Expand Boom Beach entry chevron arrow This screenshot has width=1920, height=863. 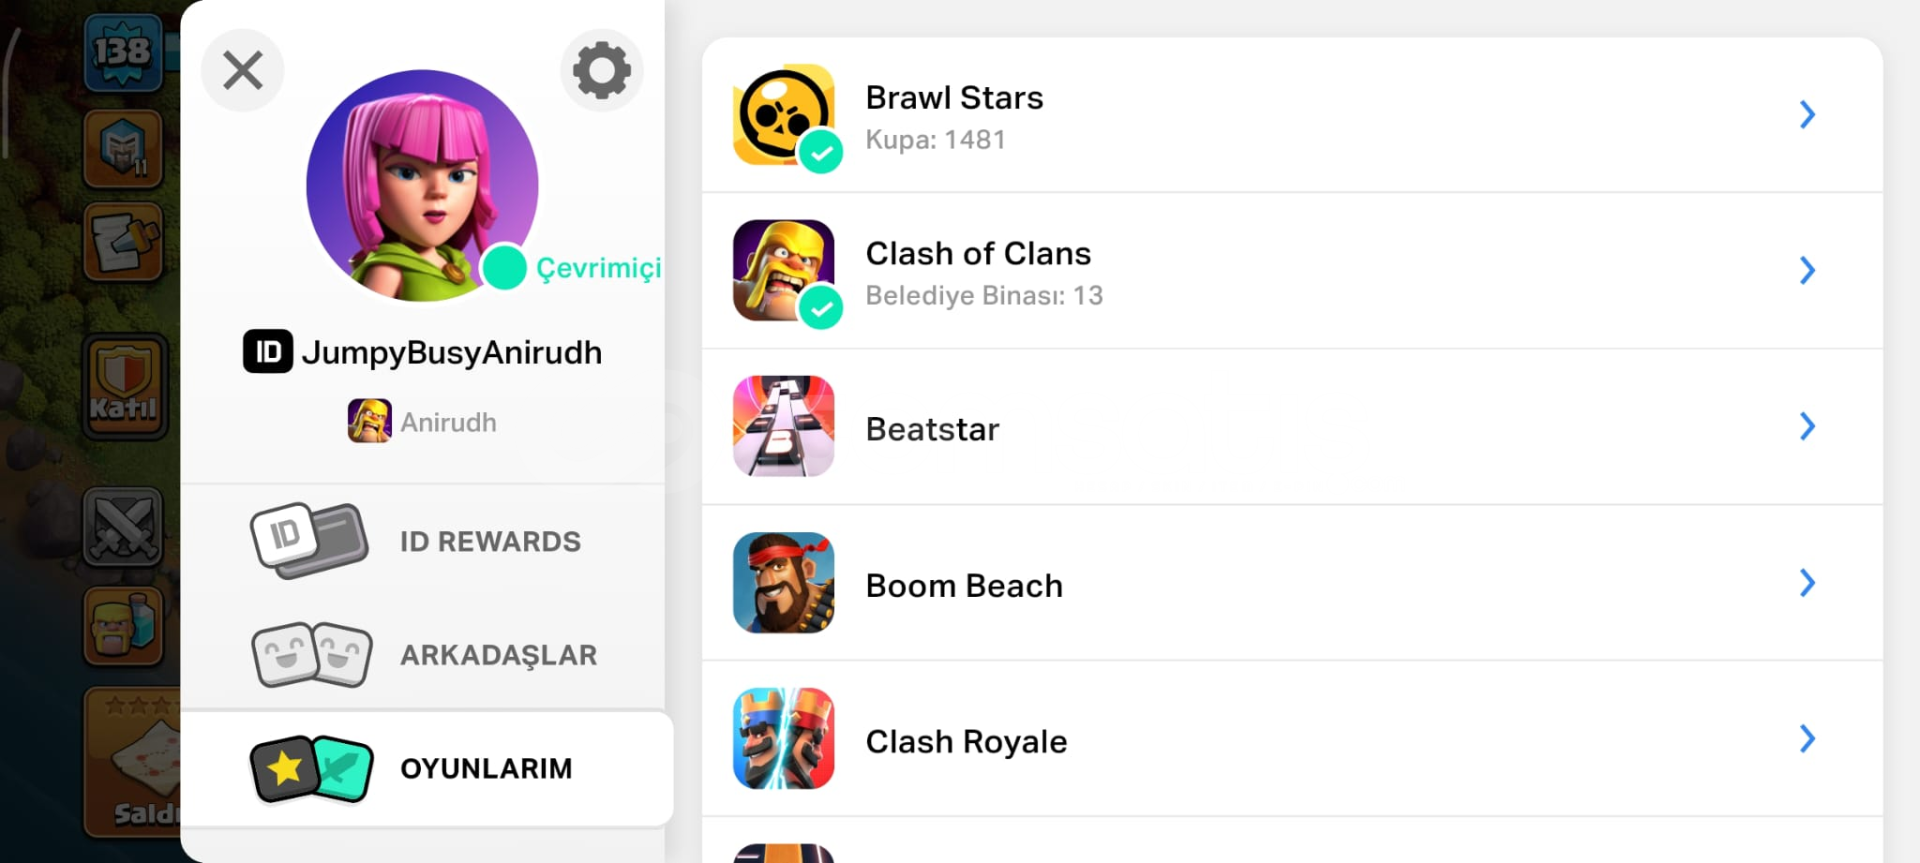[x=1807, y=583]
